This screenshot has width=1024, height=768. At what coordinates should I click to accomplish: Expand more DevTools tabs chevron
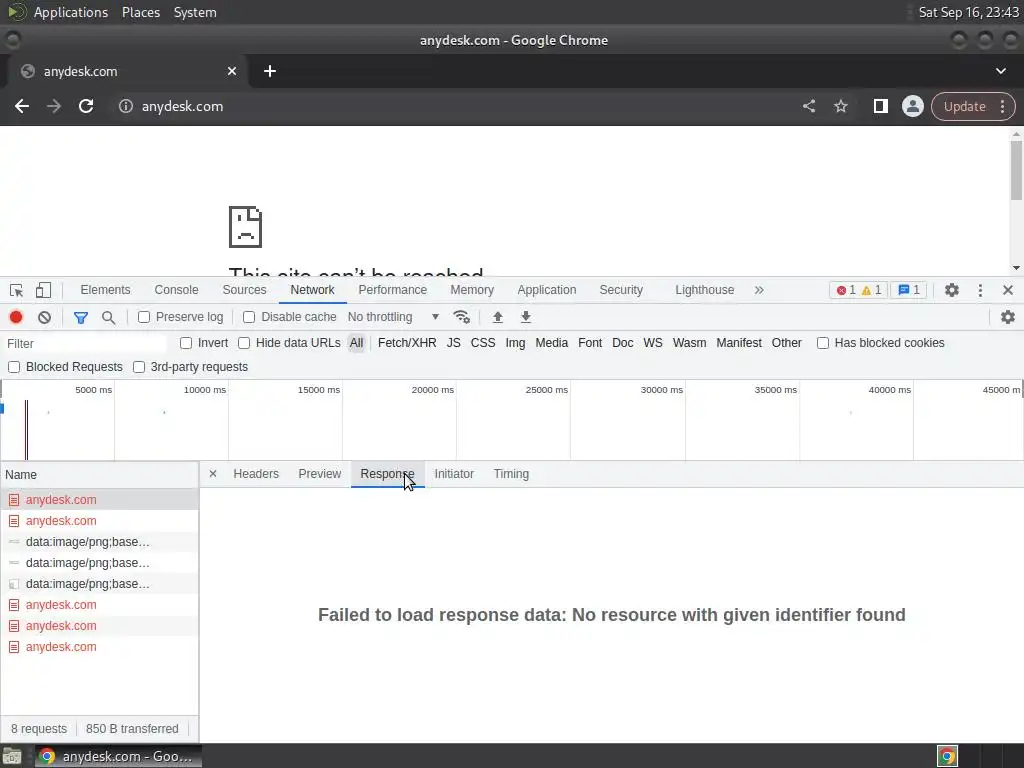(759, 290)
